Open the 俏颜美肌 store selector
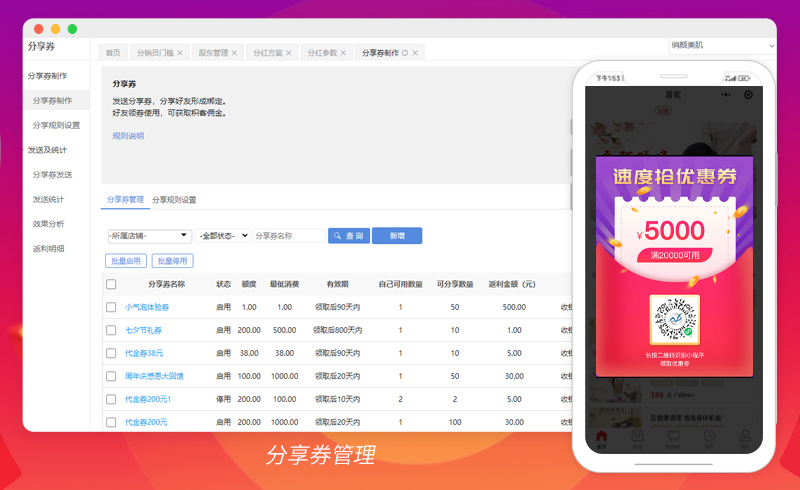 pyautogui.click(x=722, y=46)
